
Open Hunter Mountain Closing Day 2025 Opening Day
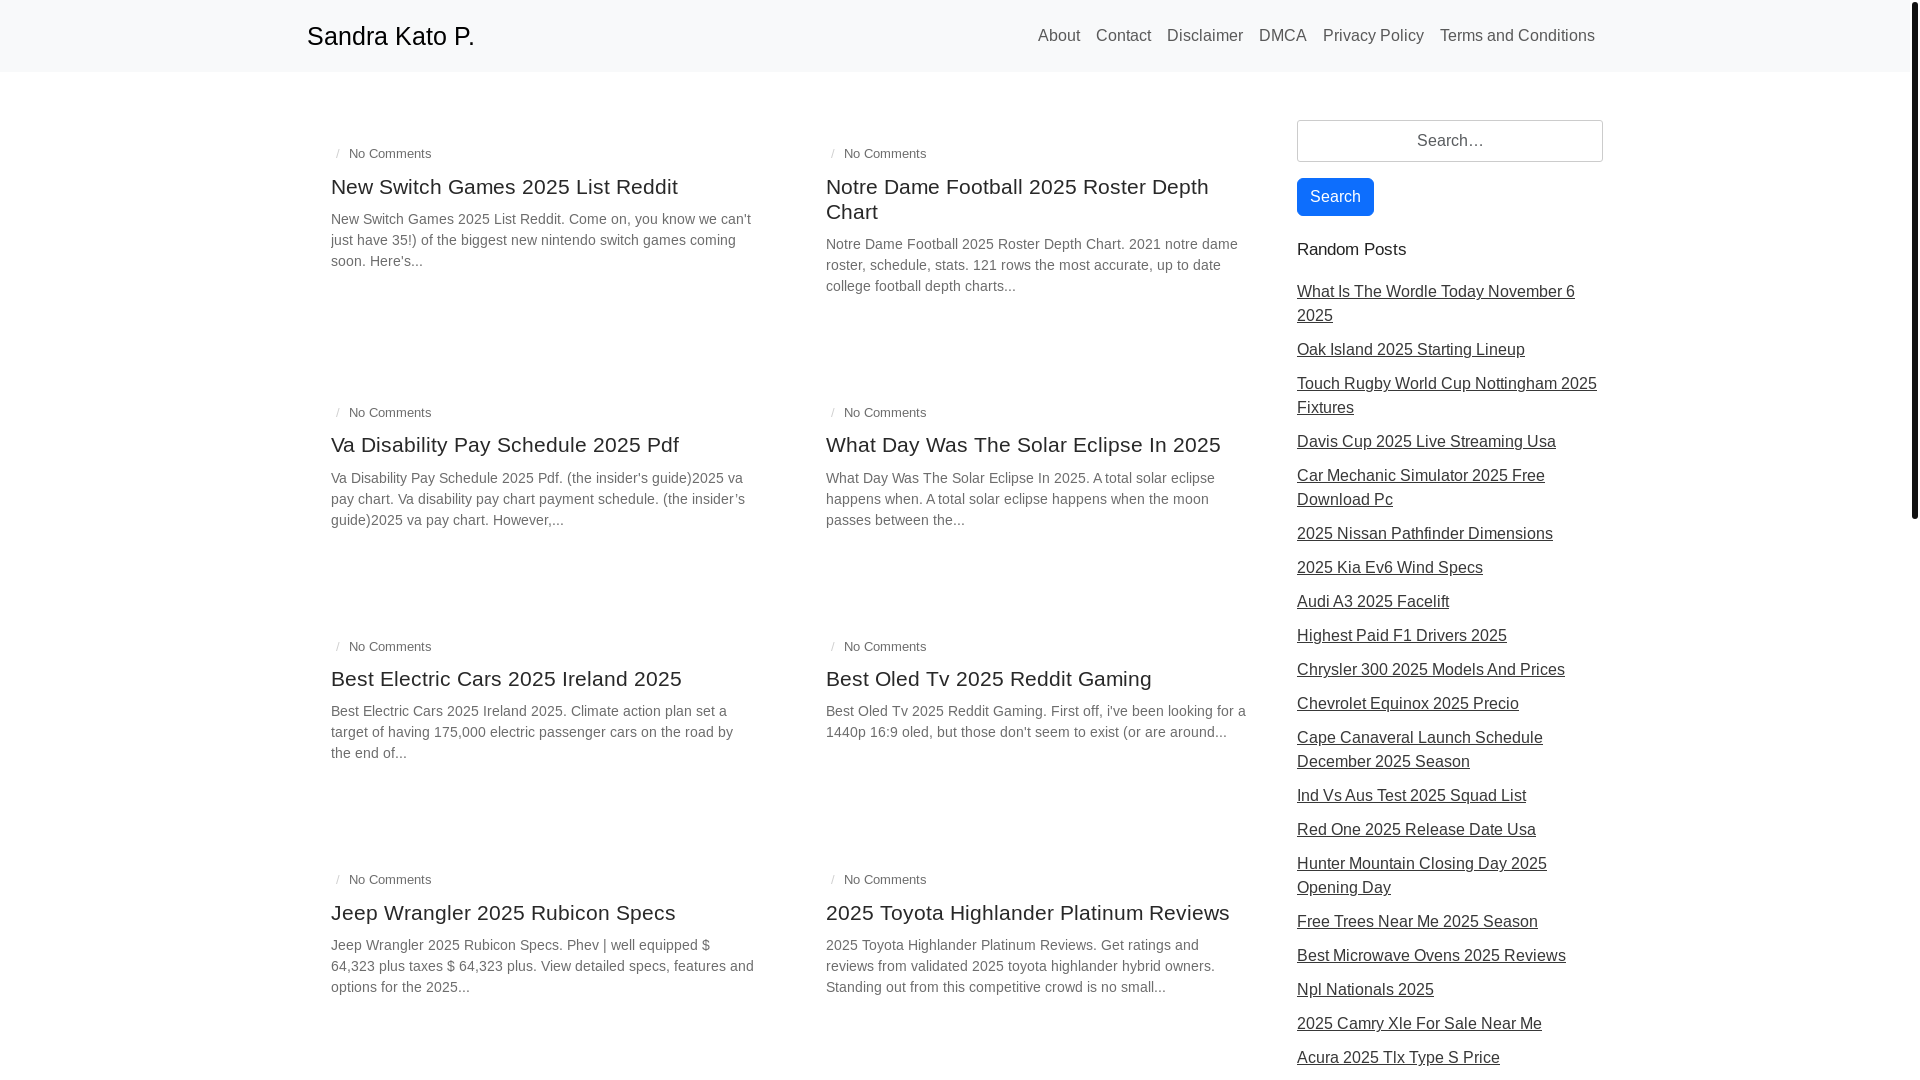point(1421,876)
